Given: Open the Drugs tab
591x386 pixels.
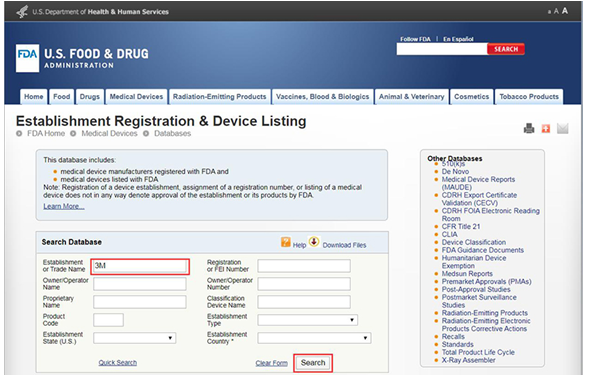Looking at the screenshot, I should (x=90, y=97).
